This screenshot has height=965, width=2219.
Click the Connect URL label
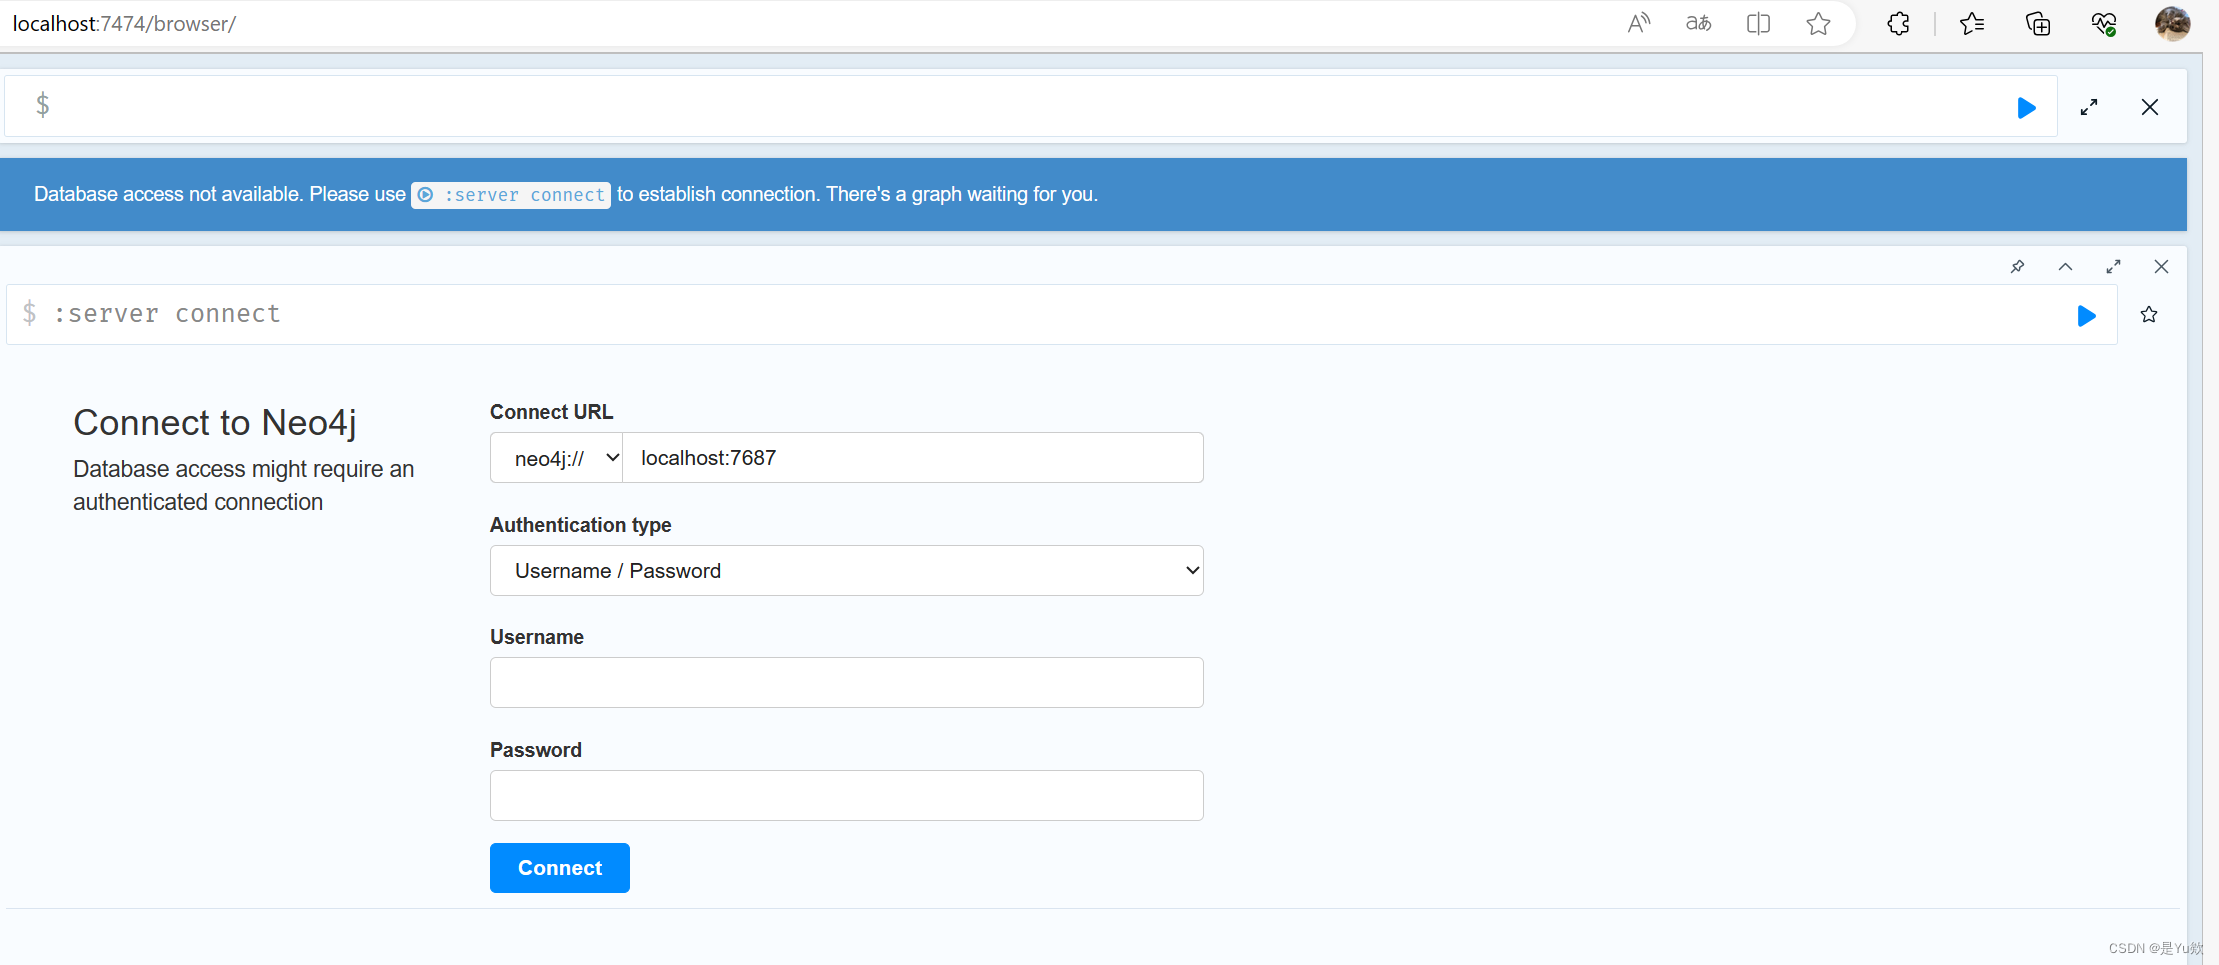pyautogui.click(x=551, y=412)
